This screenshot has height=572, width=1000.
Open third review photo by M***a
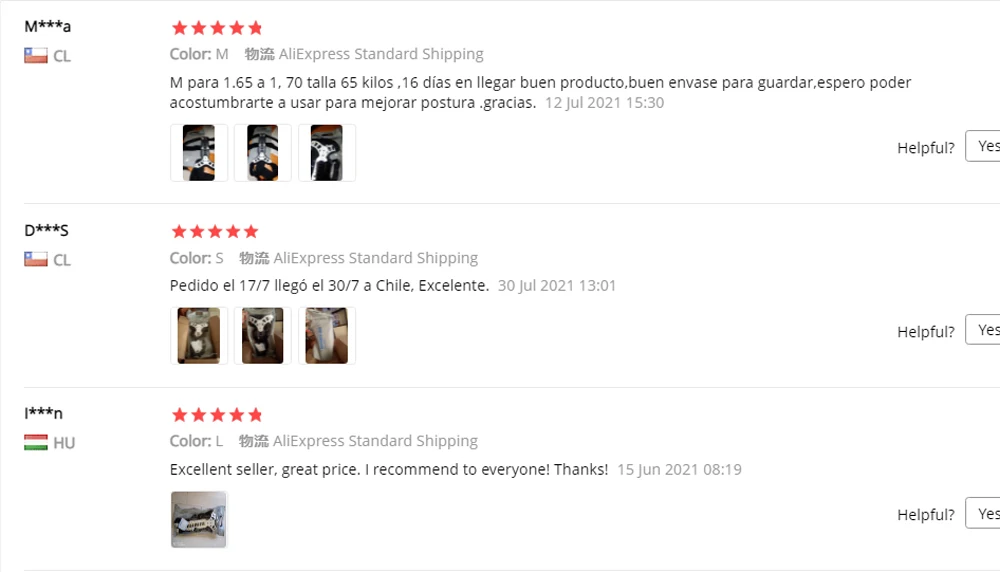pos(327,152)
